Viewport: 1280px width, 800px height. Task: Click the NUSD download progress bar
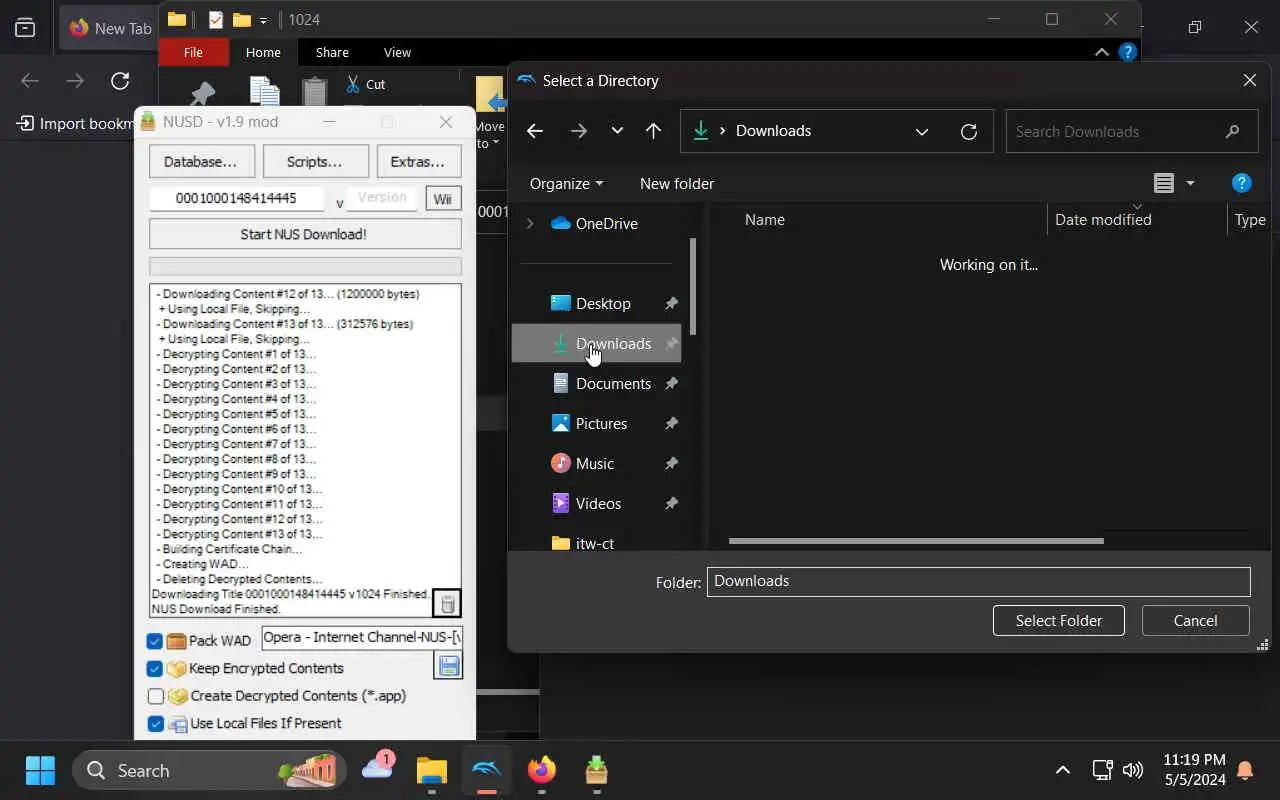click(305, 266)
